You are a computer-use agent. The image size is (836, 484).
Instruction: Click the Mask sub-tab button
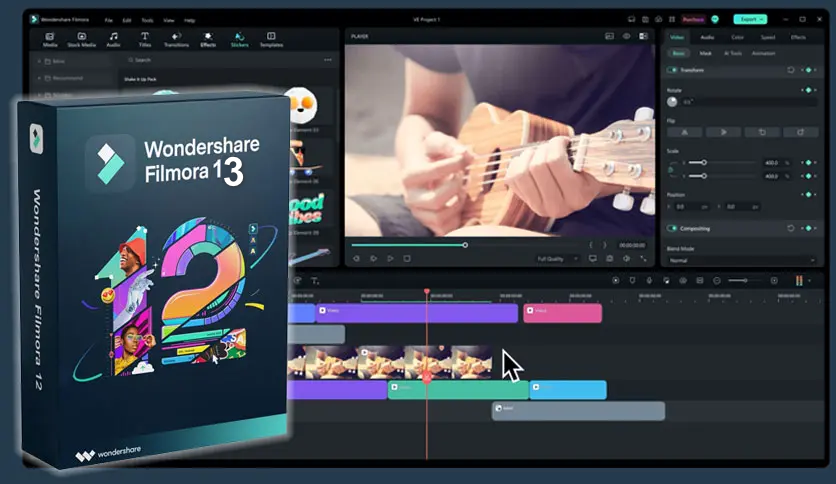[706, 53]
